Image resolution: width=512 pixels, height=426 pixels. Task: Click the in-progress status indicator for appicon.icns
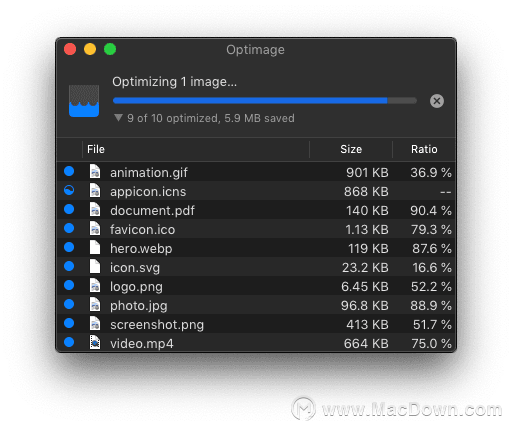(x=69, y=190)
